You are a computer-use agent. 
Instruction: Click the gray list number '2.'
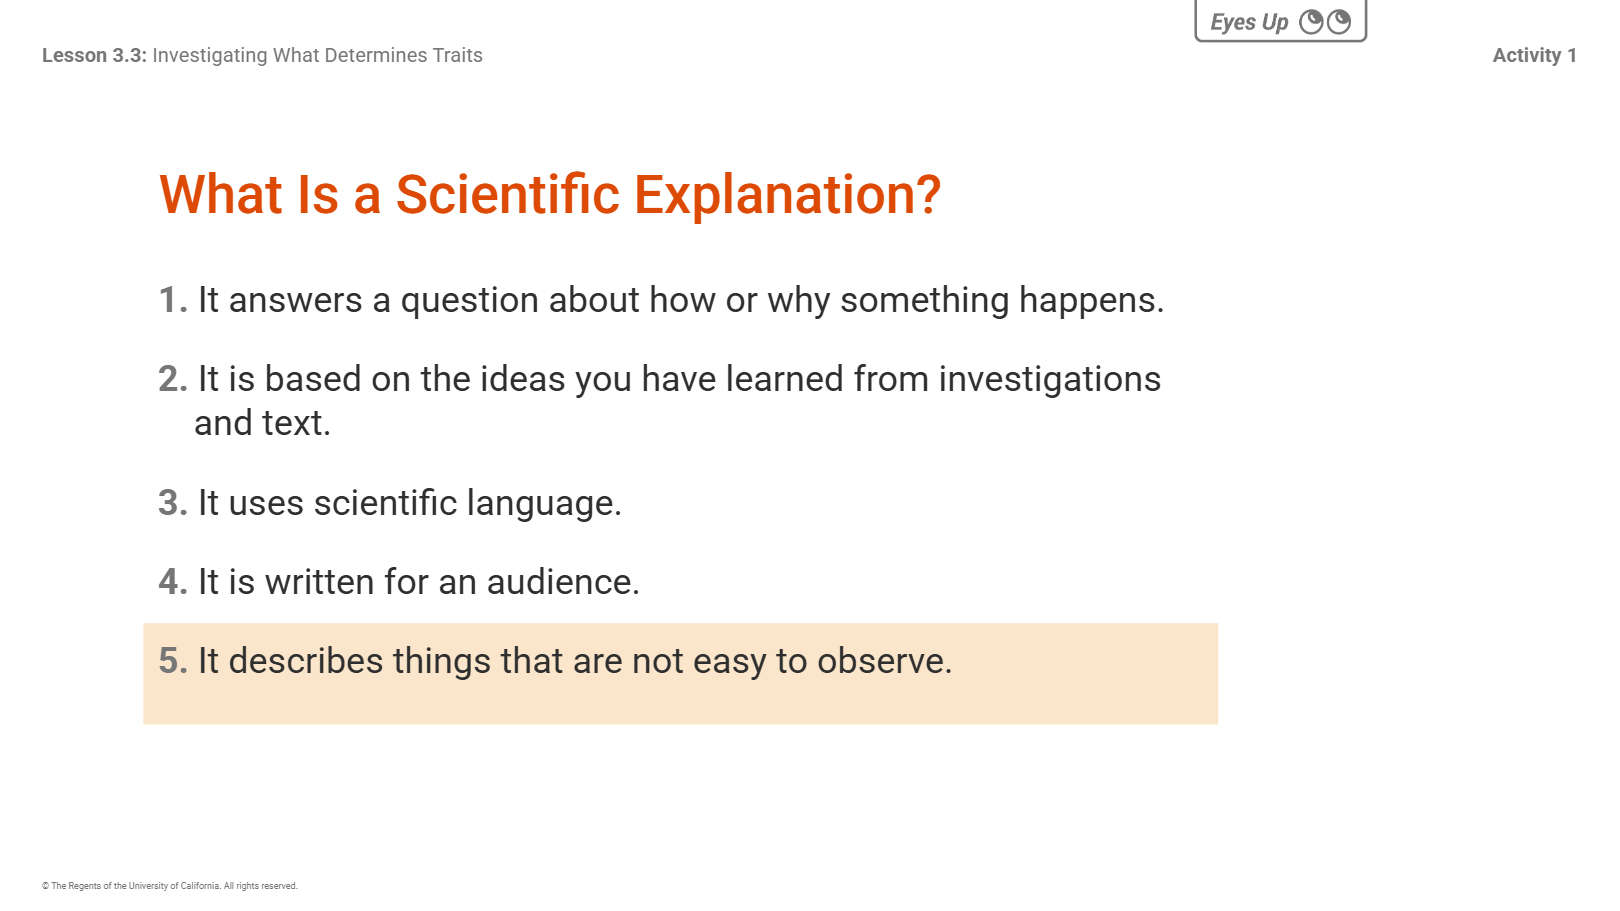coord(173,379)
